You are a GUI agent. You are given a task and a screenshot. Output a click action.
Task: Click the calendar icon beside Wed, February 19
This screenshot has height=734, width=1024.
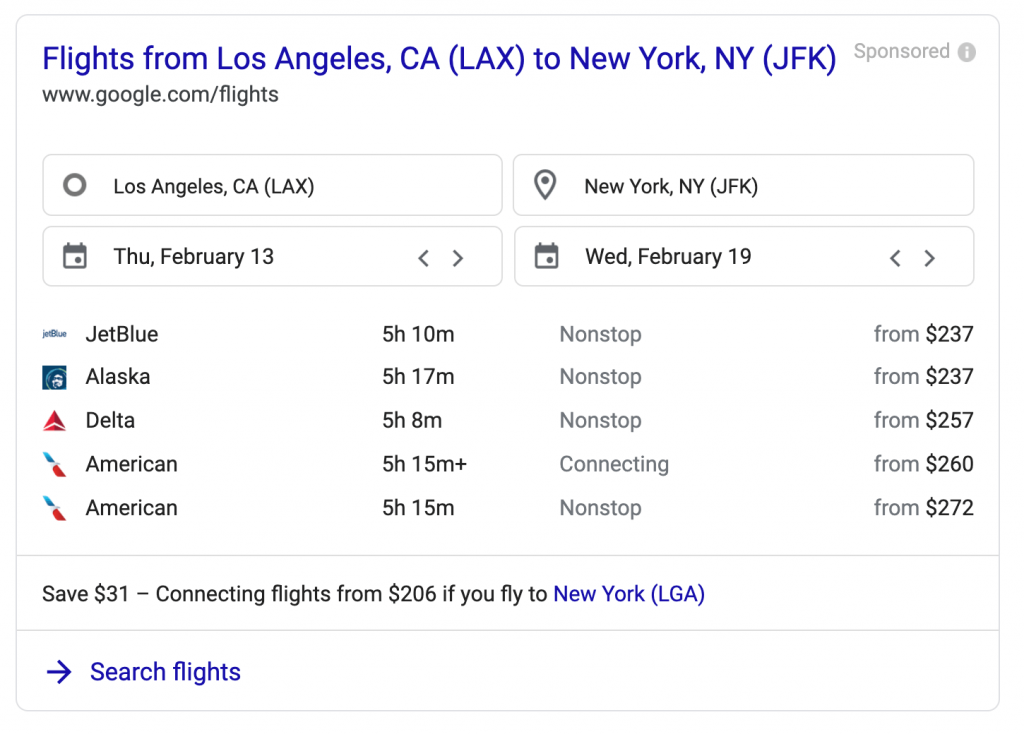[546, 257]
